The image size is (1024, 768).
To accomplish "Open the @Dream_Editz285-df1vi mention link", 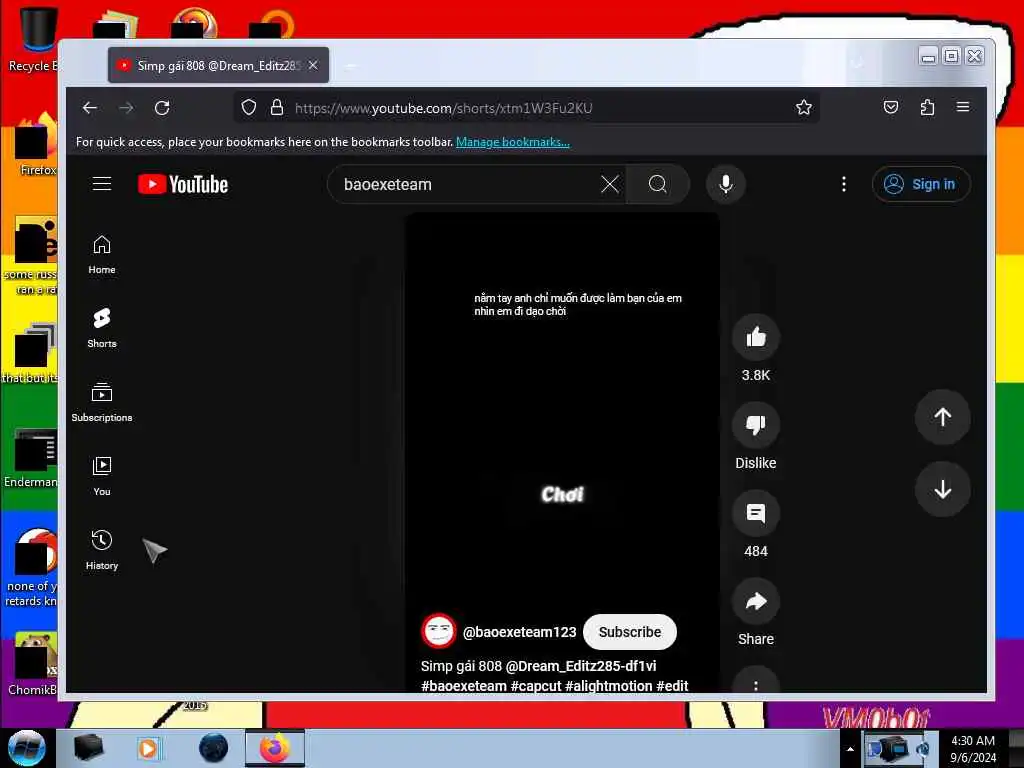I will pyautogui.click(x=581, y=666).
